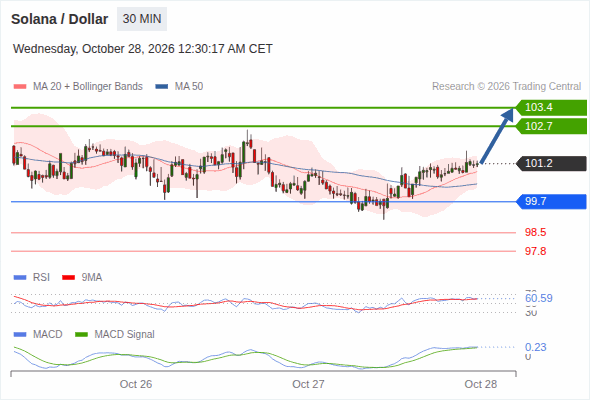The width and height of the screenshot is (590, 400).
Task: Click the MACD Signal legend label
Action: (x=125, y=335)
